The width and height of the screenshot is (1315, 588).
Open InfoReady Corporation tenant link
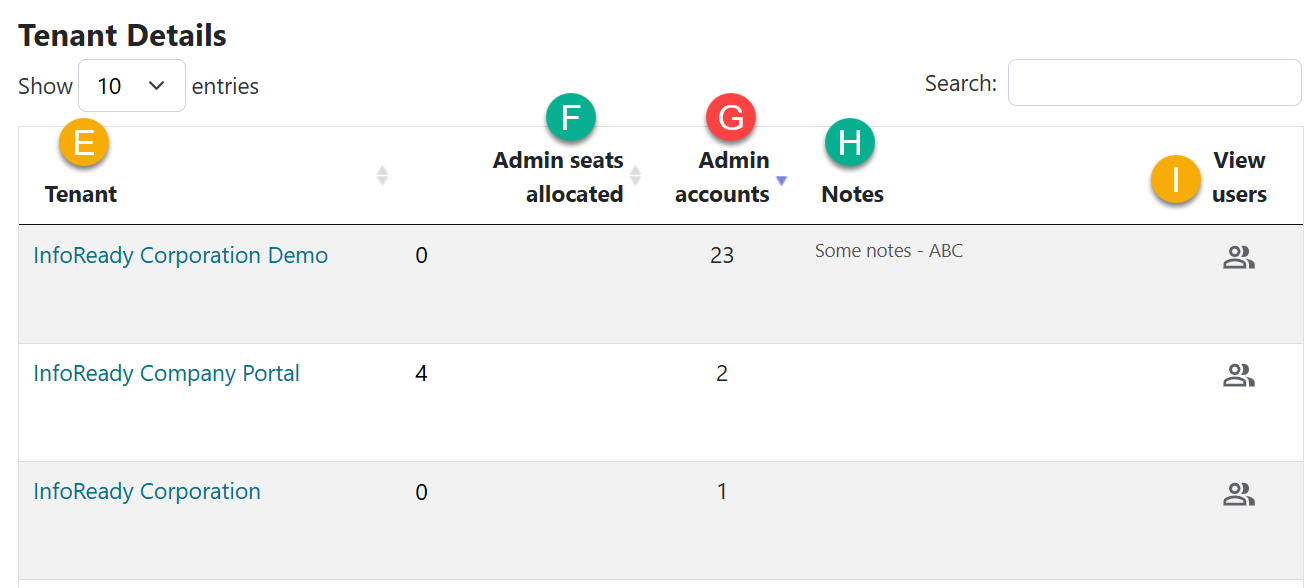tap(147, 491)
